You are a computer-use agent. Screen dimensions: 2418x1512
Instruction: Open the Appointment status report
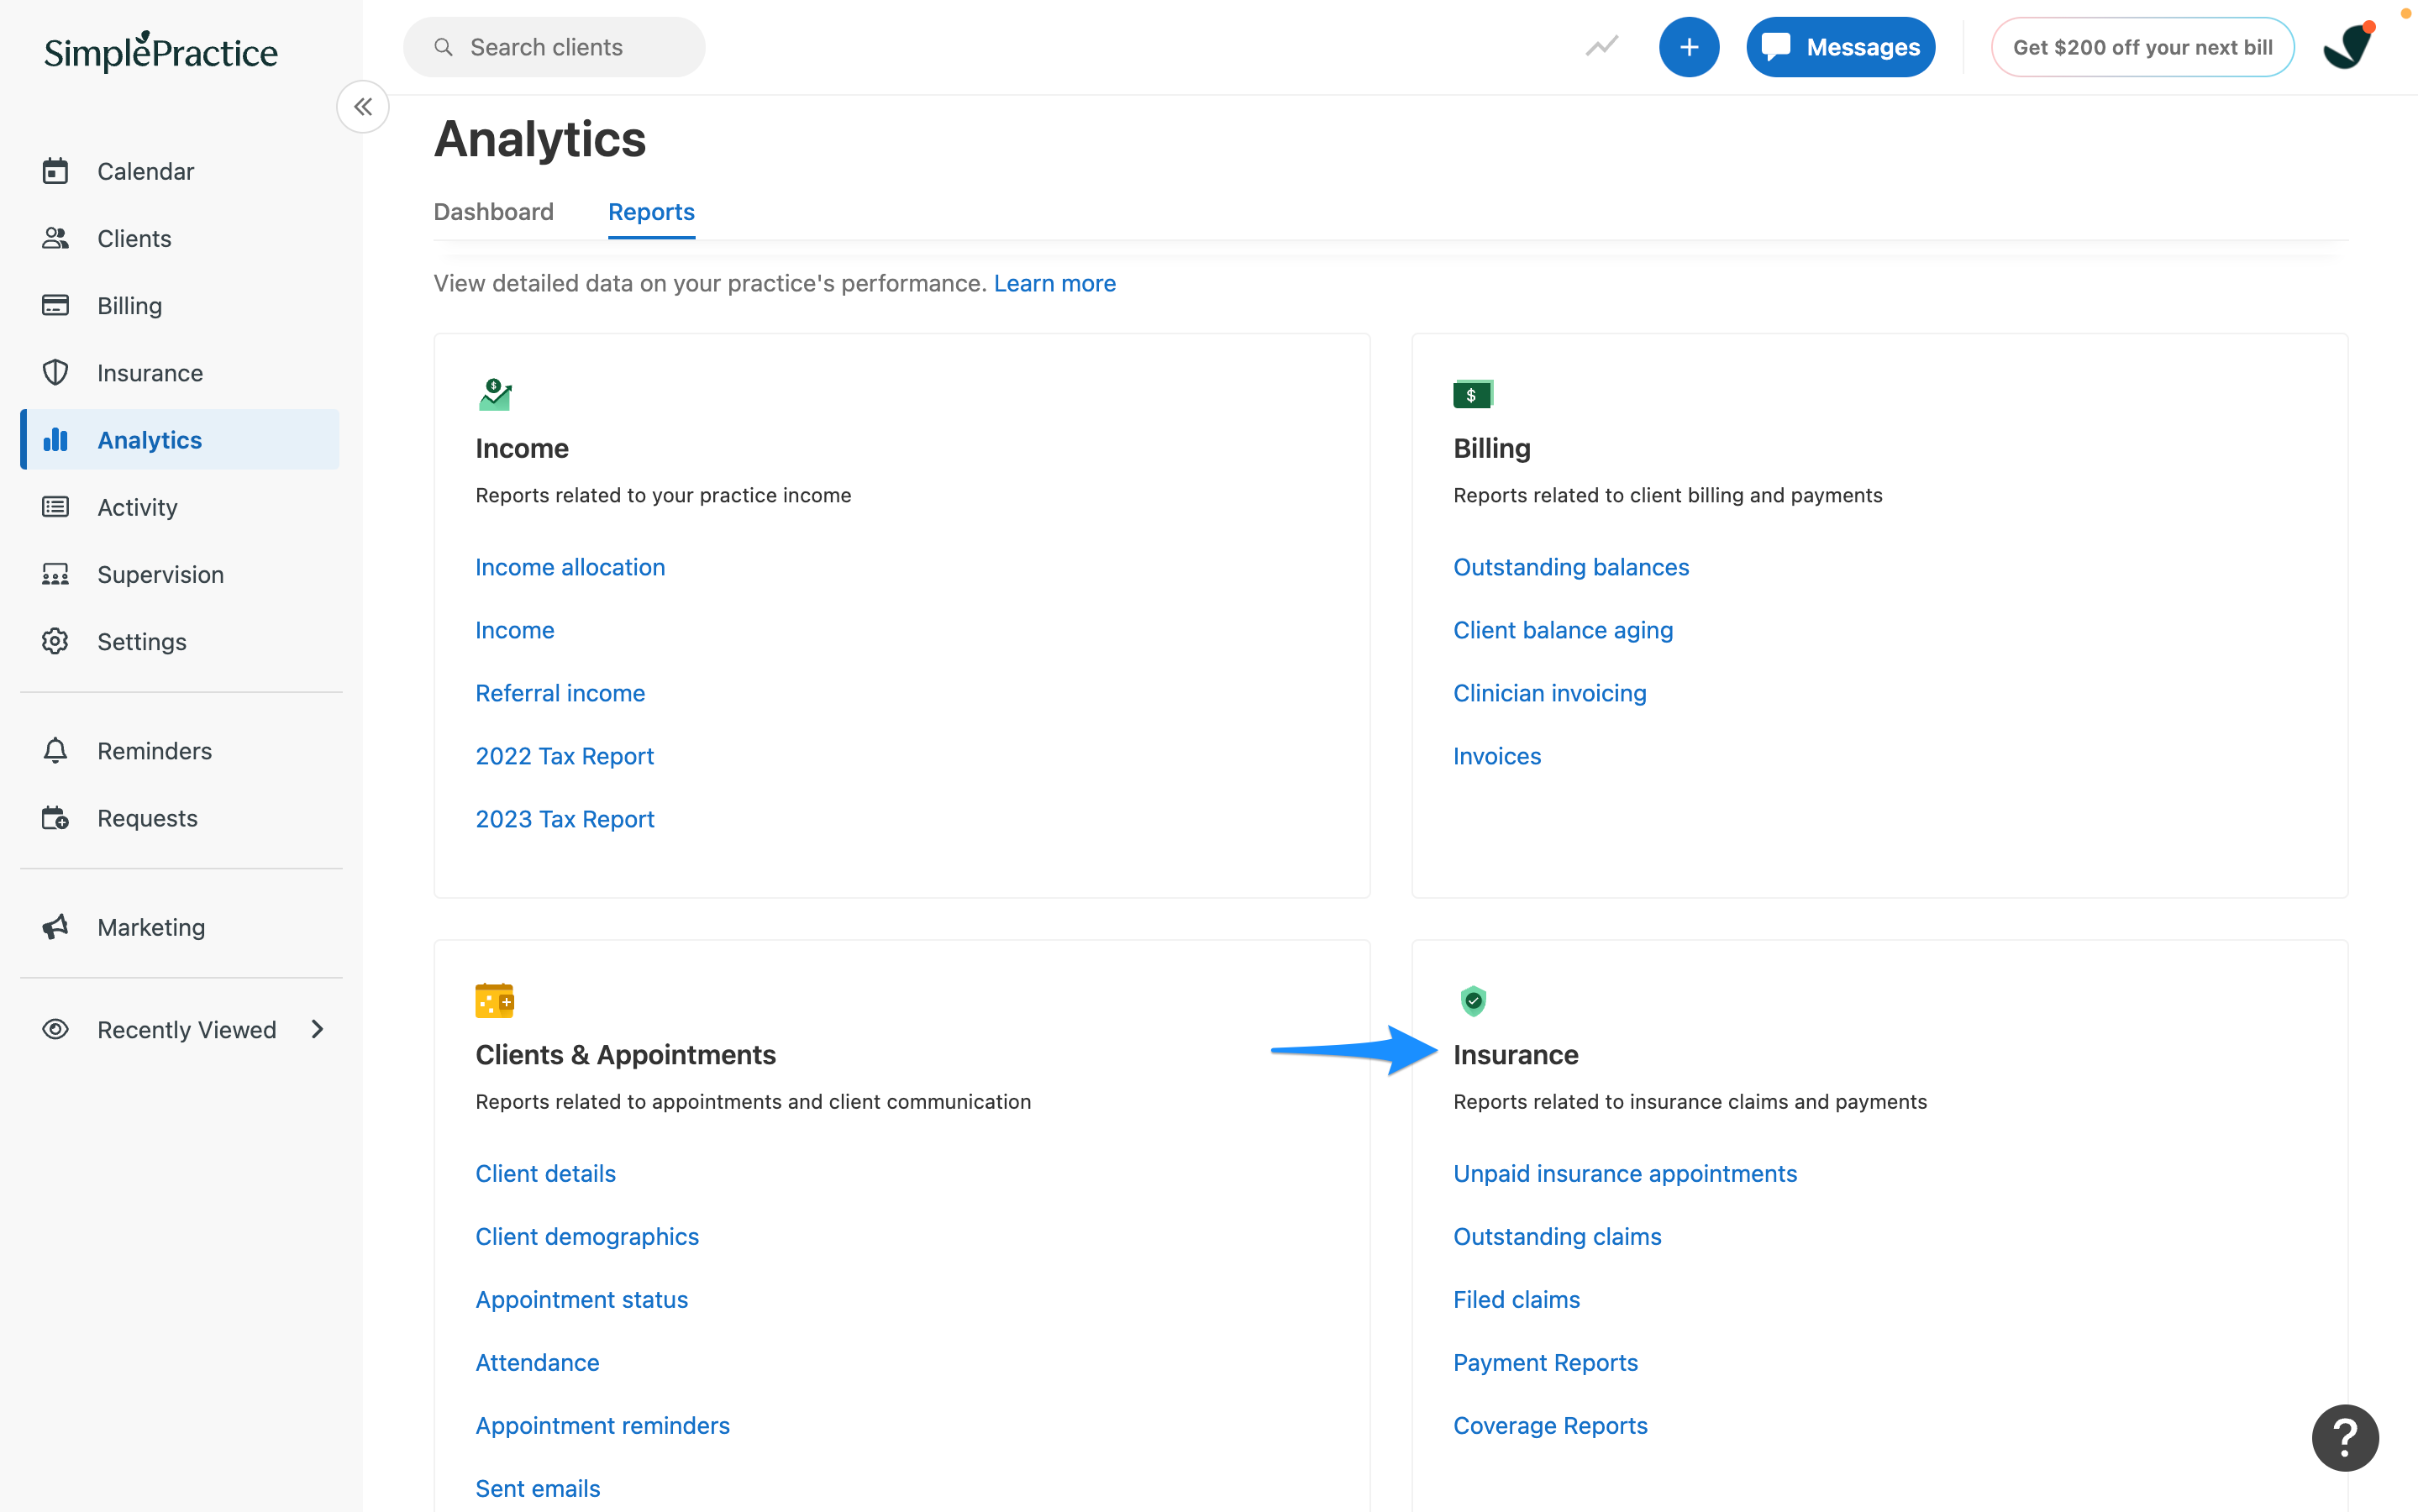pos(581,1299)
